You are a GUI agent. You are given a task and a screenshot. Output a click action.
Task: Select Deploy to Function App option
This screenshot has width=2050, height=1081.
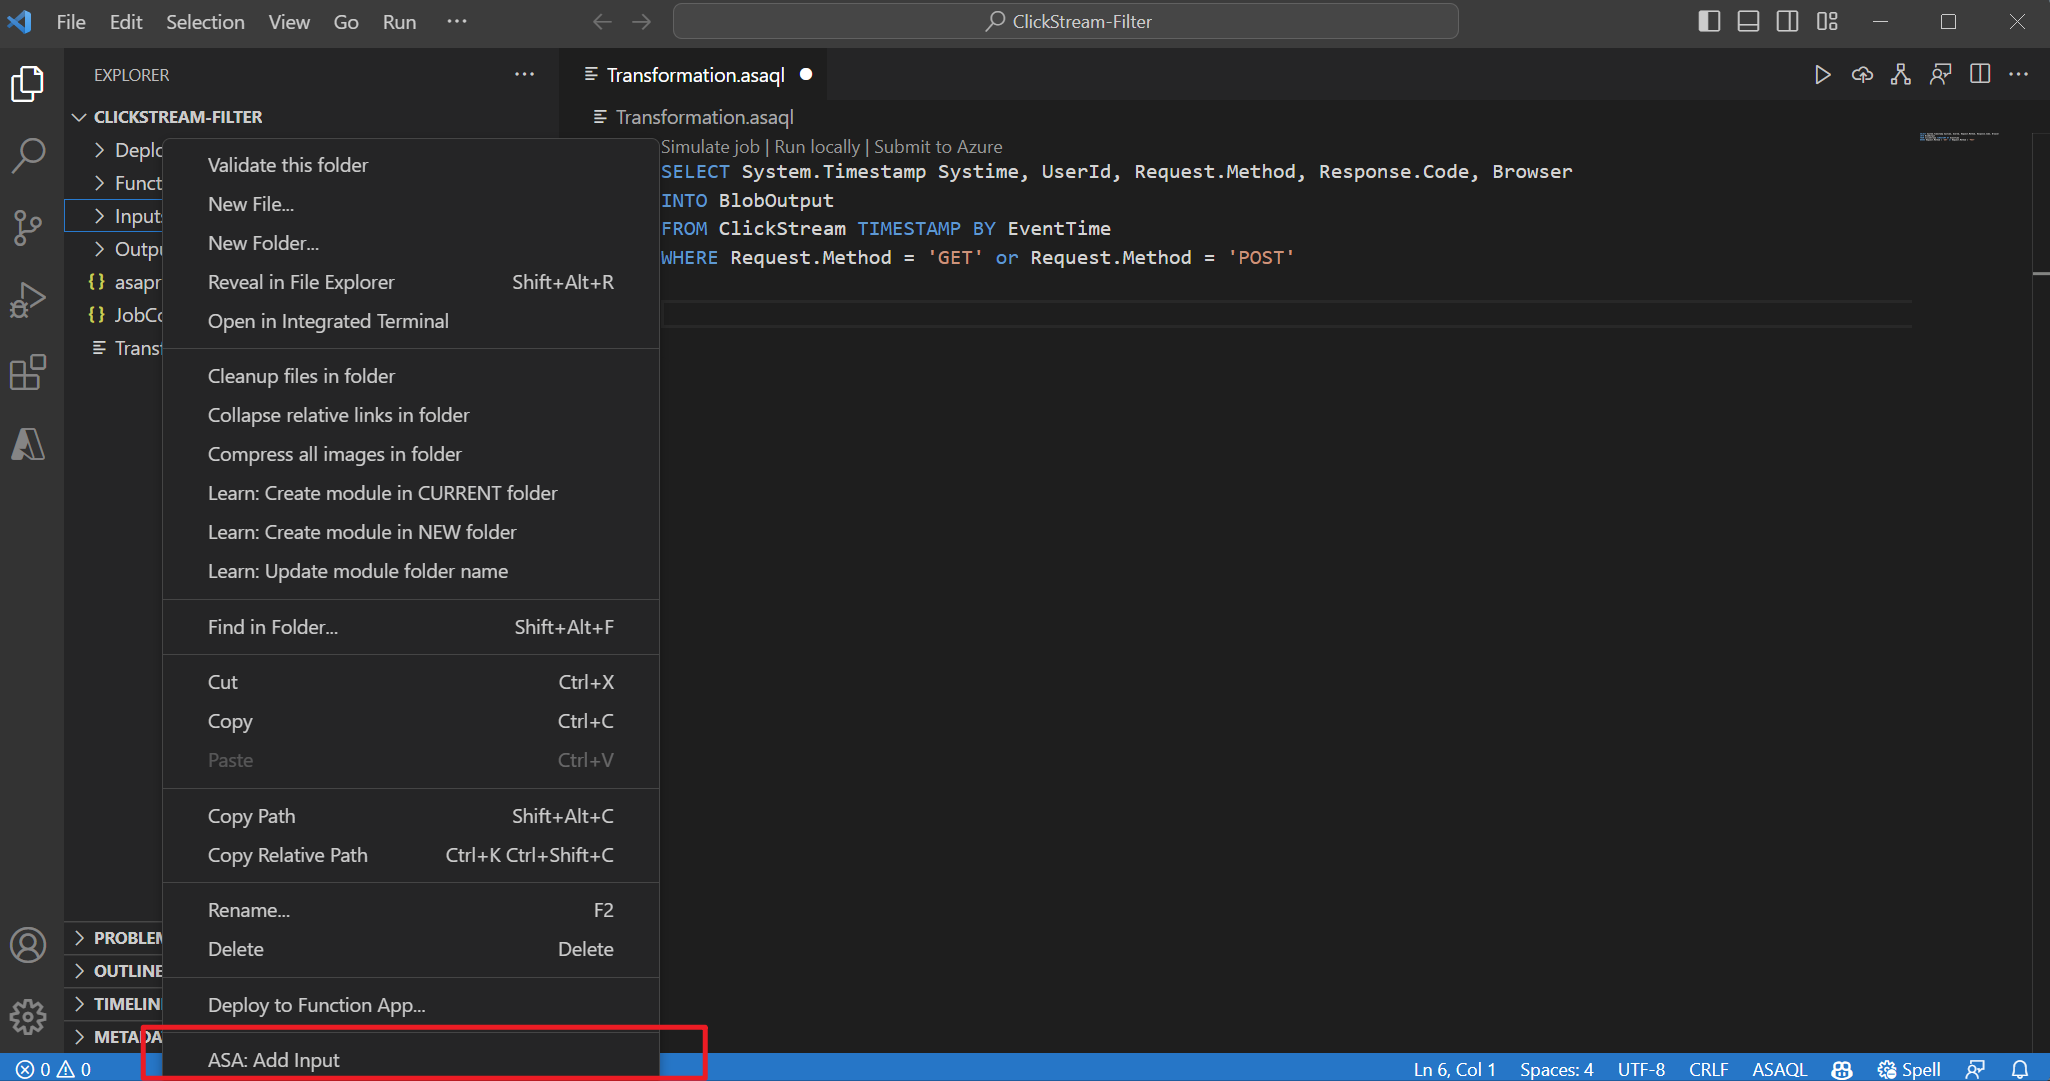315,1004
